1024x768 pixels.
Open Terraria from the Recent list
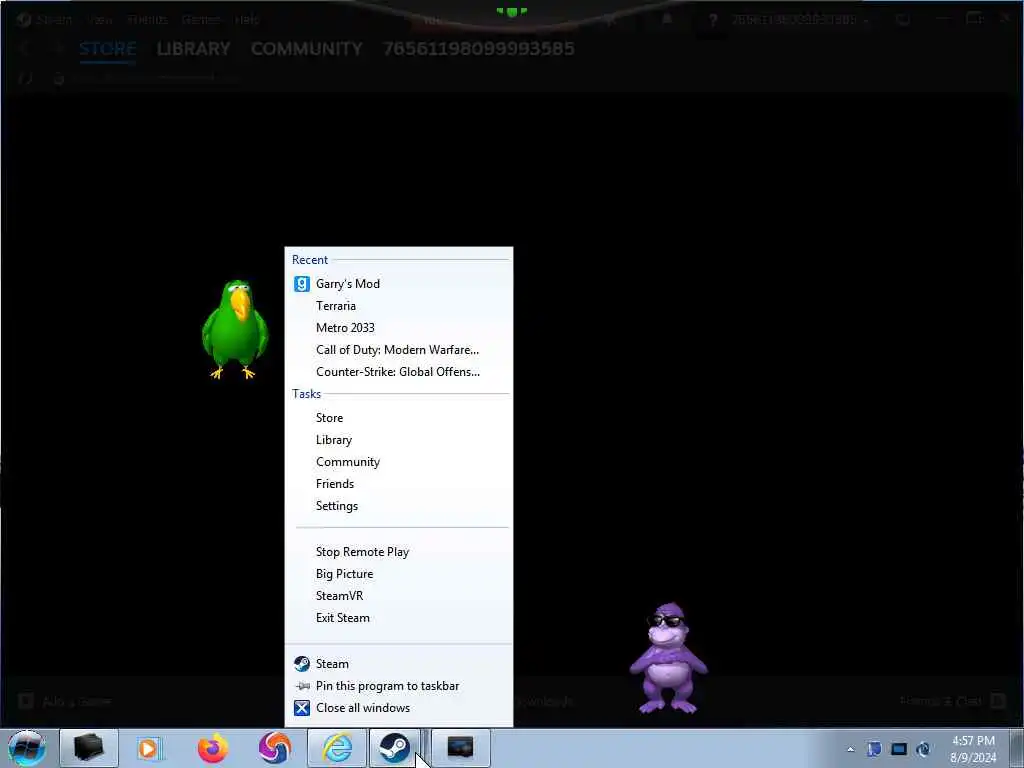click(398, 306)
